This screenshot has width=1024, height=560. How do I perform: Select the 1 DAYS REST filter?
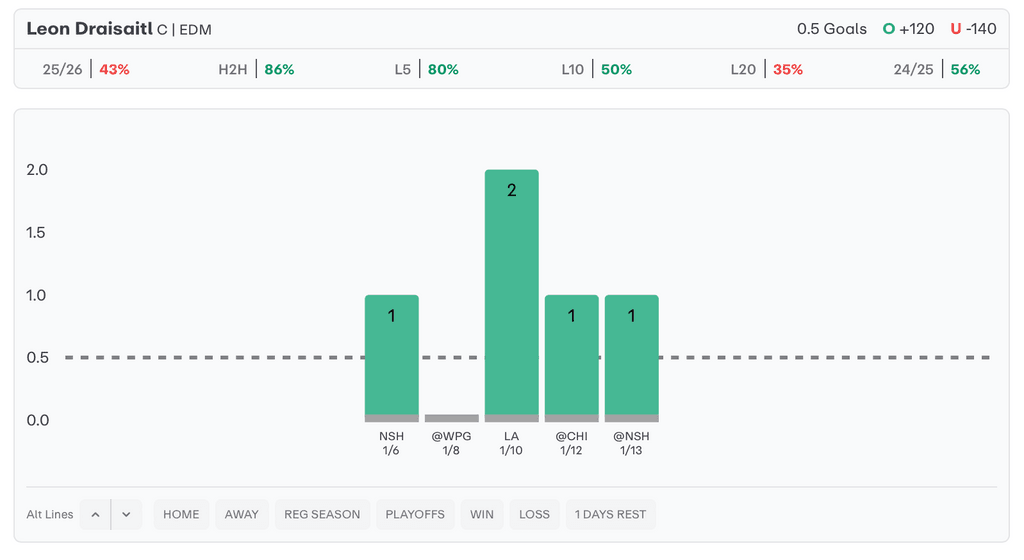(x=610, y=514)
